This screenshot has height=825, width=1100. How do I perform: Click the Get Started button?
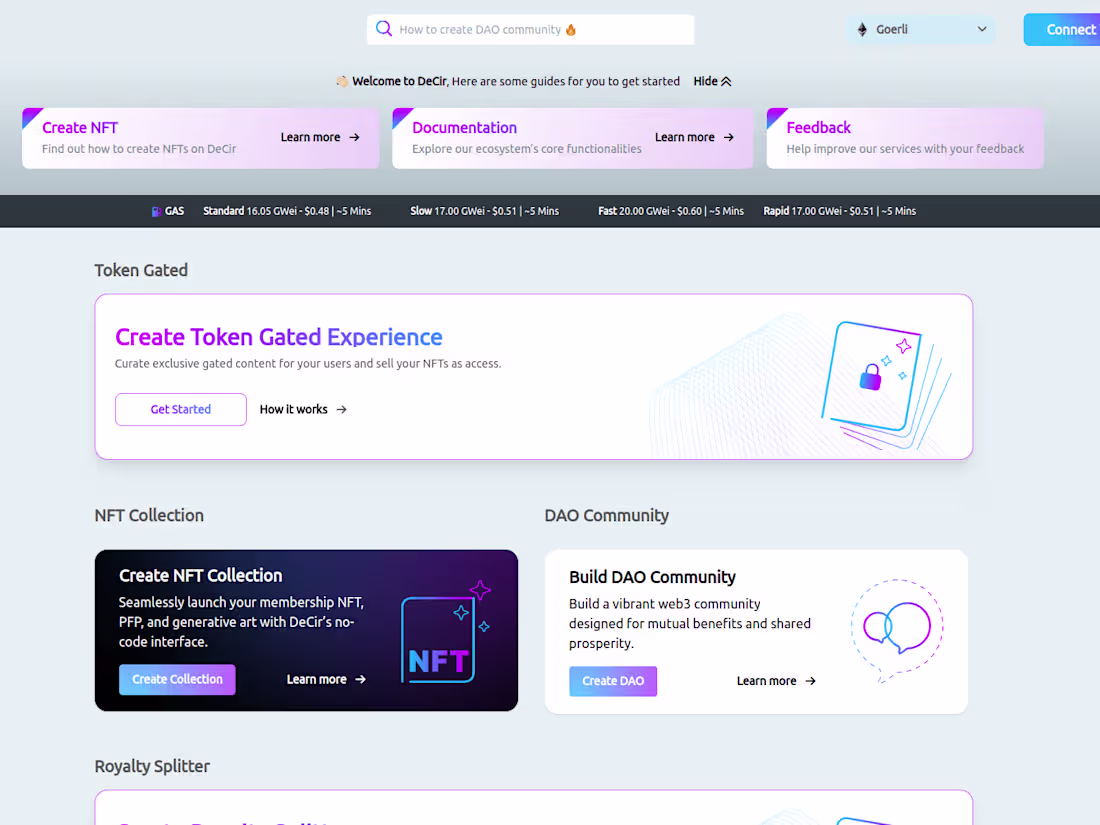pos(181,409)
